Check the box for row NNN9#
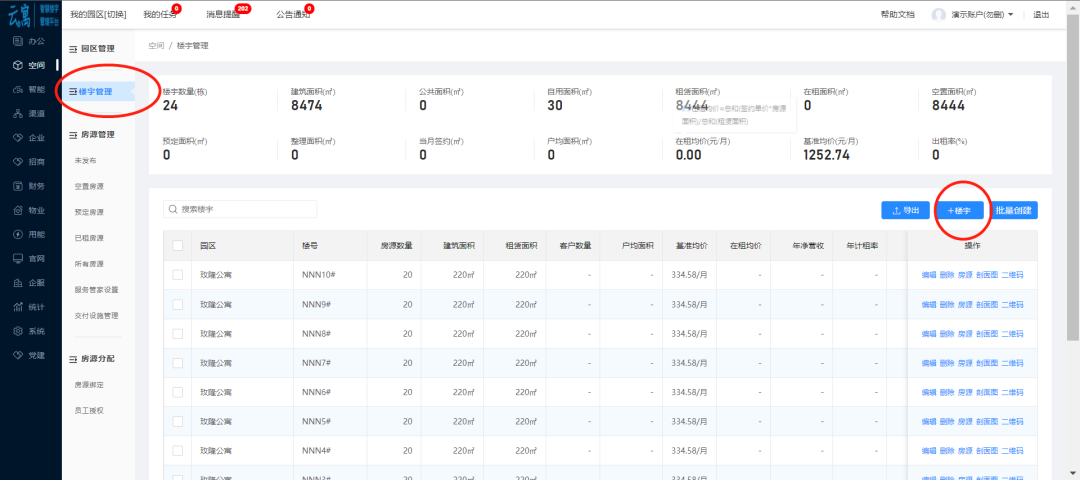Image resolution: width=1080 pixels, height=480 pixels. [178, 304]
